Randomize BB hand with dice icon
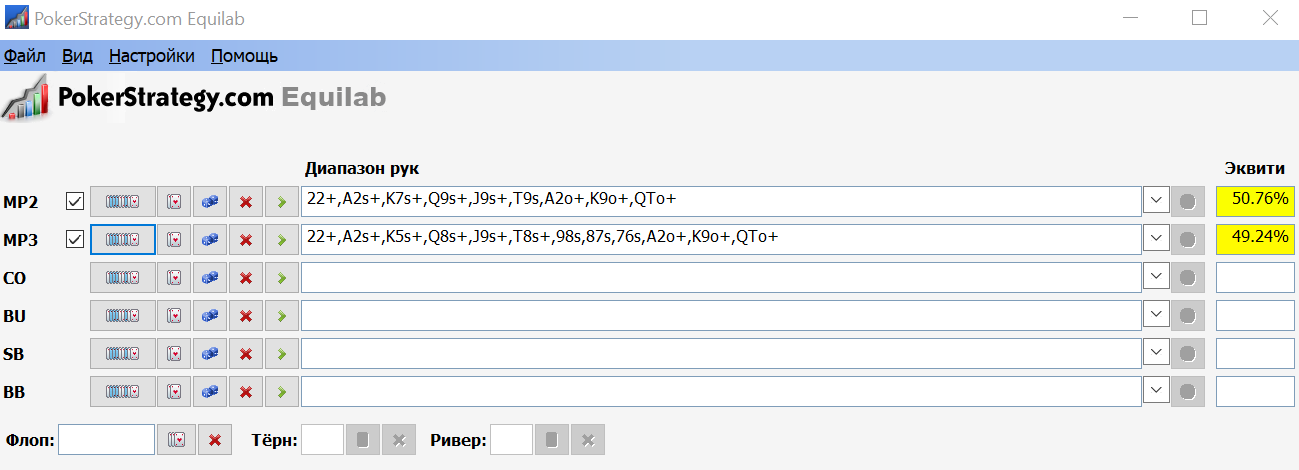 (x=210, y=392)
